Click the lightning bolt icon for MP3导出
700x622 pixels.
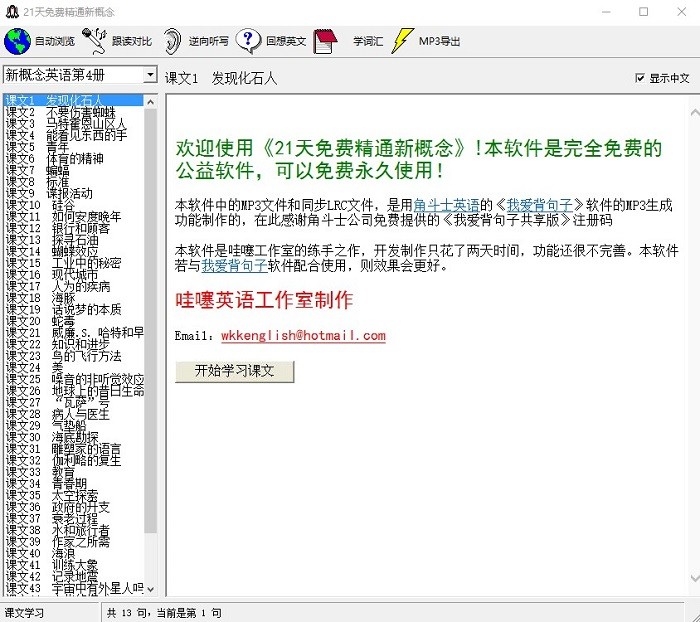coord(401,41)
